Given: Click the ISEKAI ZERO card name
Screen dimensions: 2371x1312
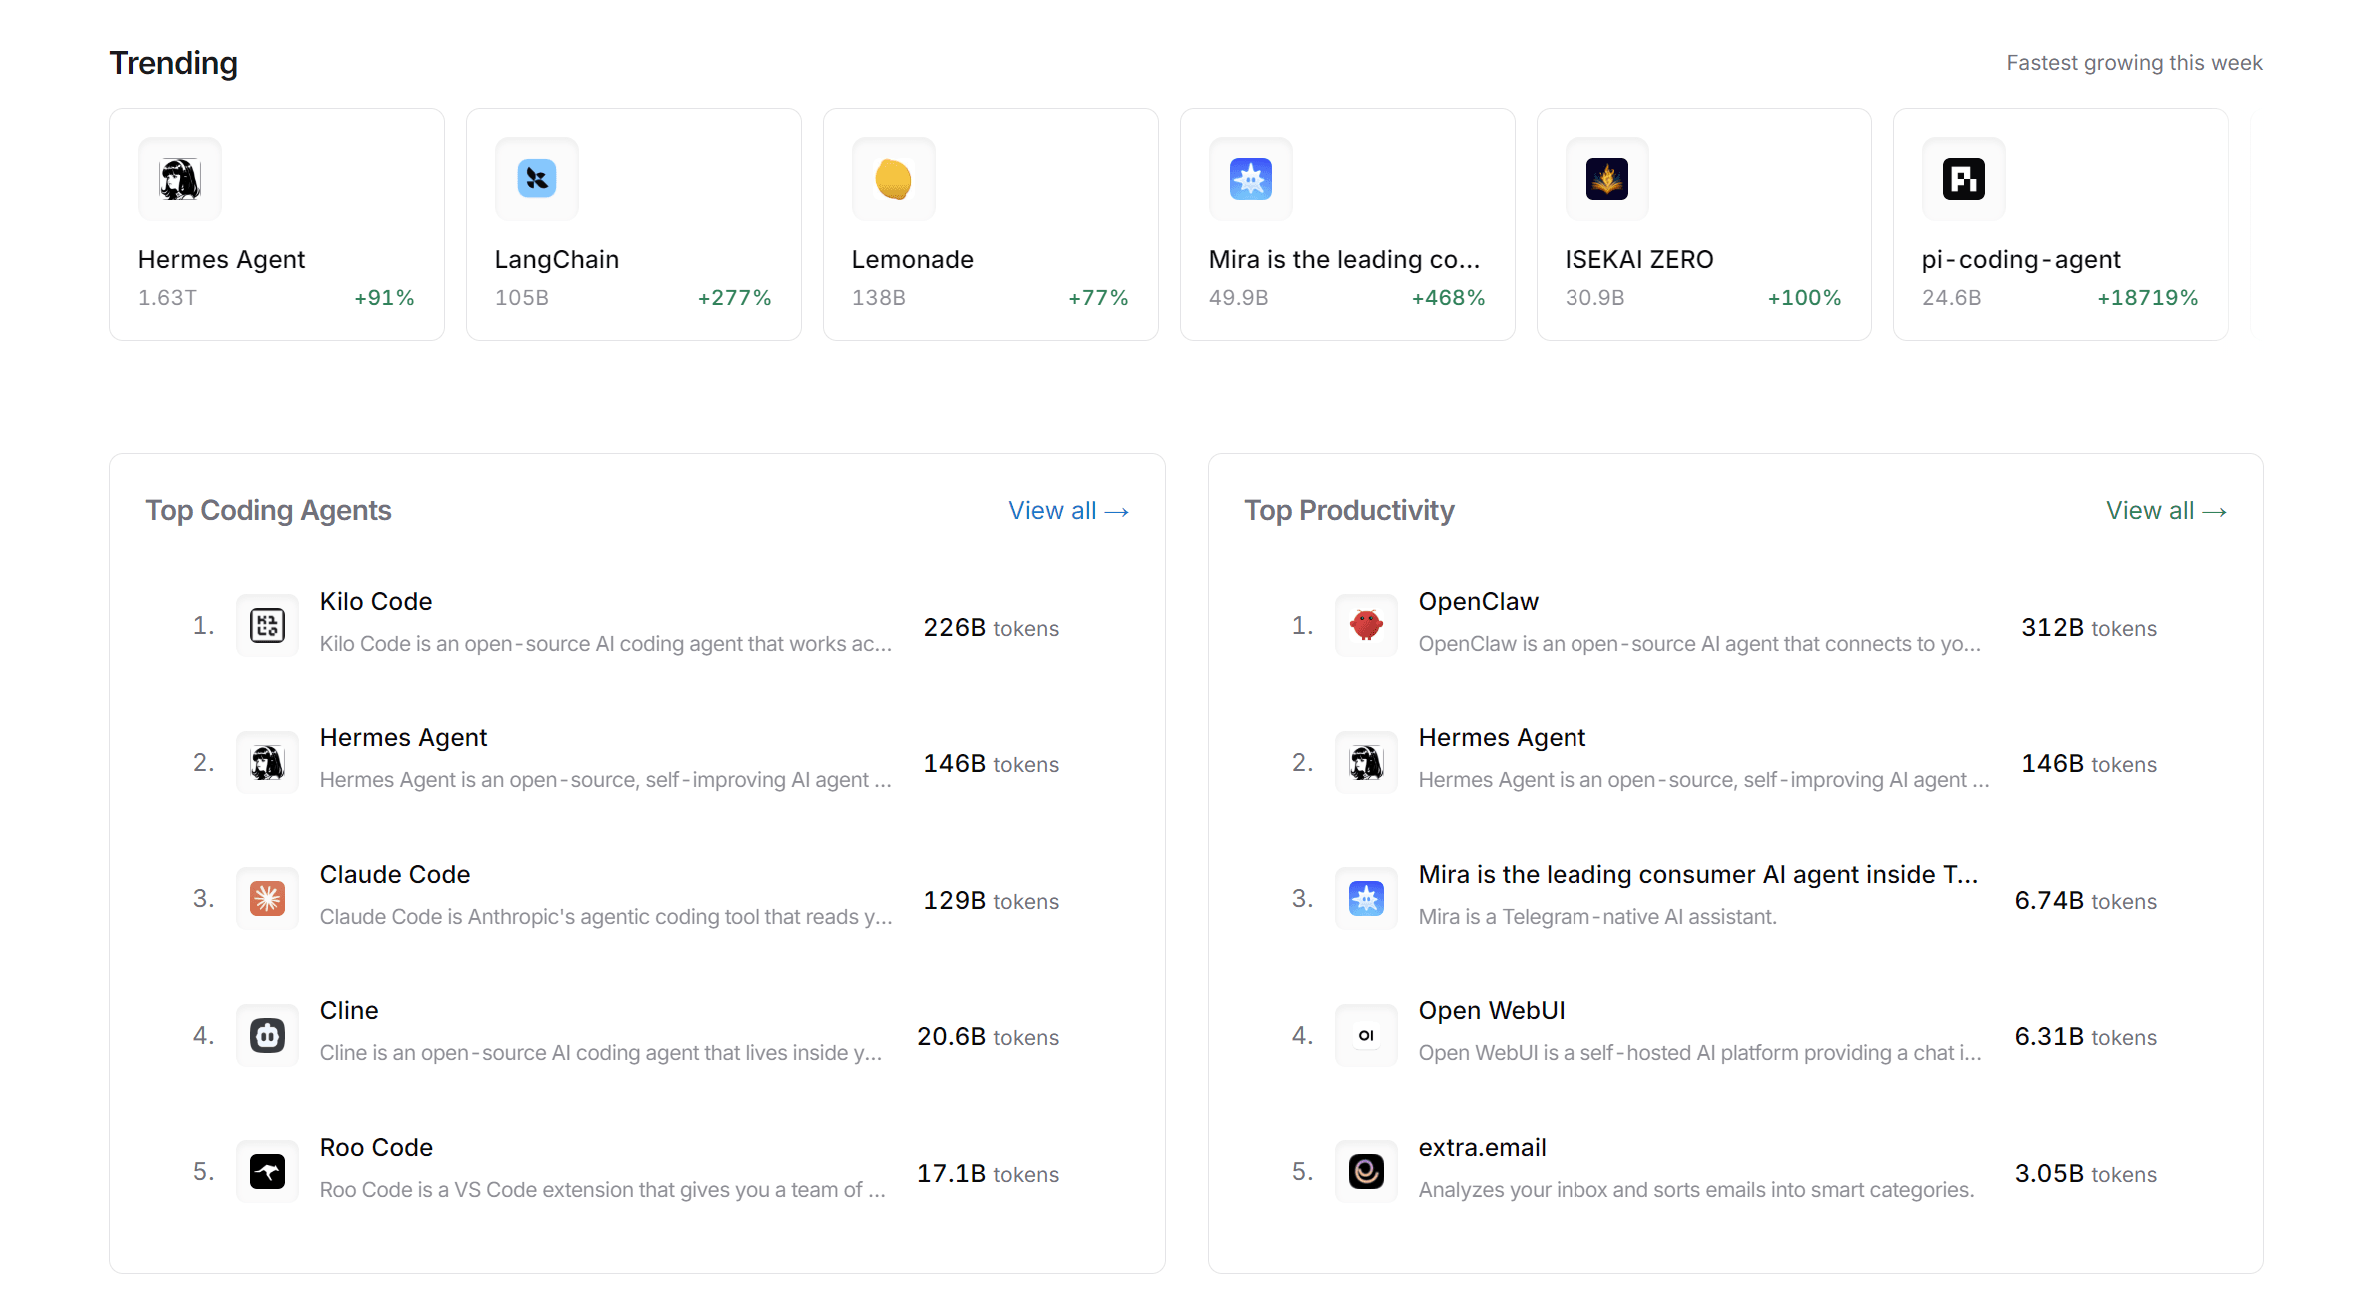Looking at the screenshot, I should pos(1640,260).
